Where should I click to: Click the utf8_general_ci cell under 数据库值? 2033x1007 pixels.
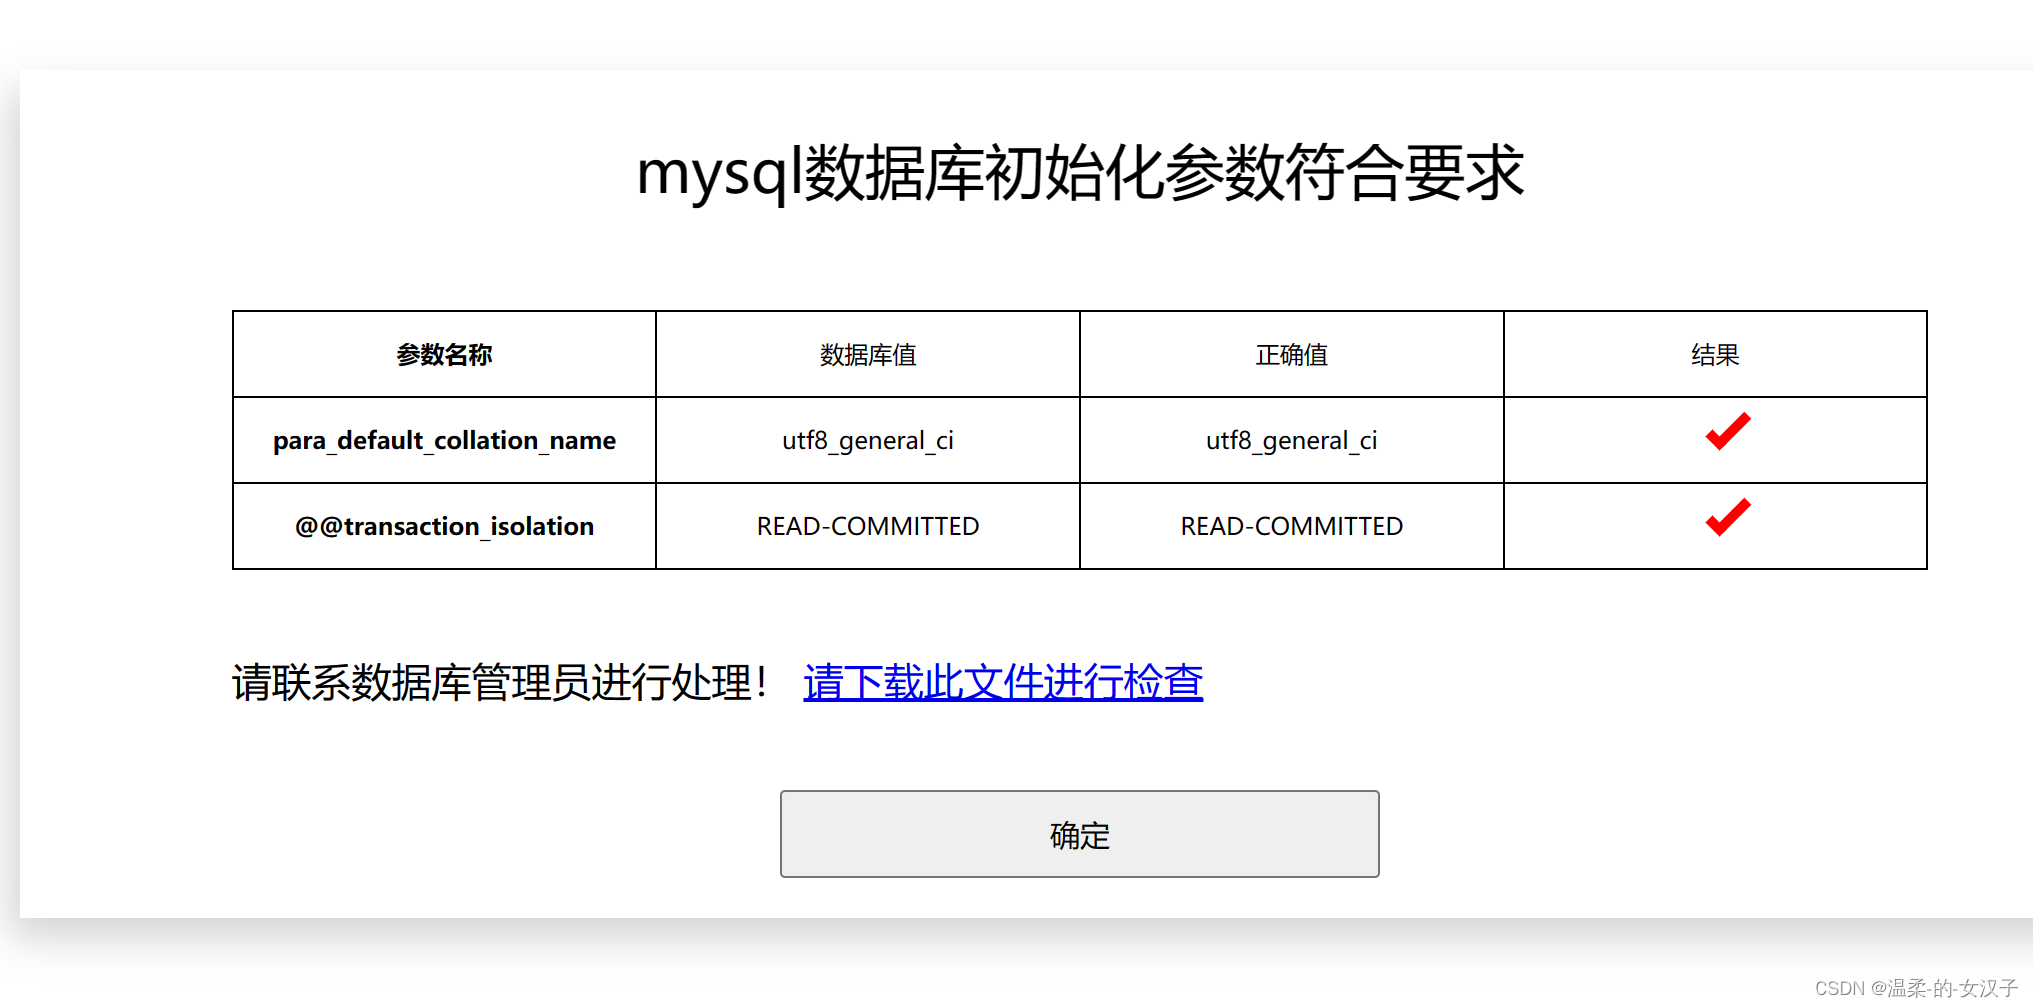(868, 441)
